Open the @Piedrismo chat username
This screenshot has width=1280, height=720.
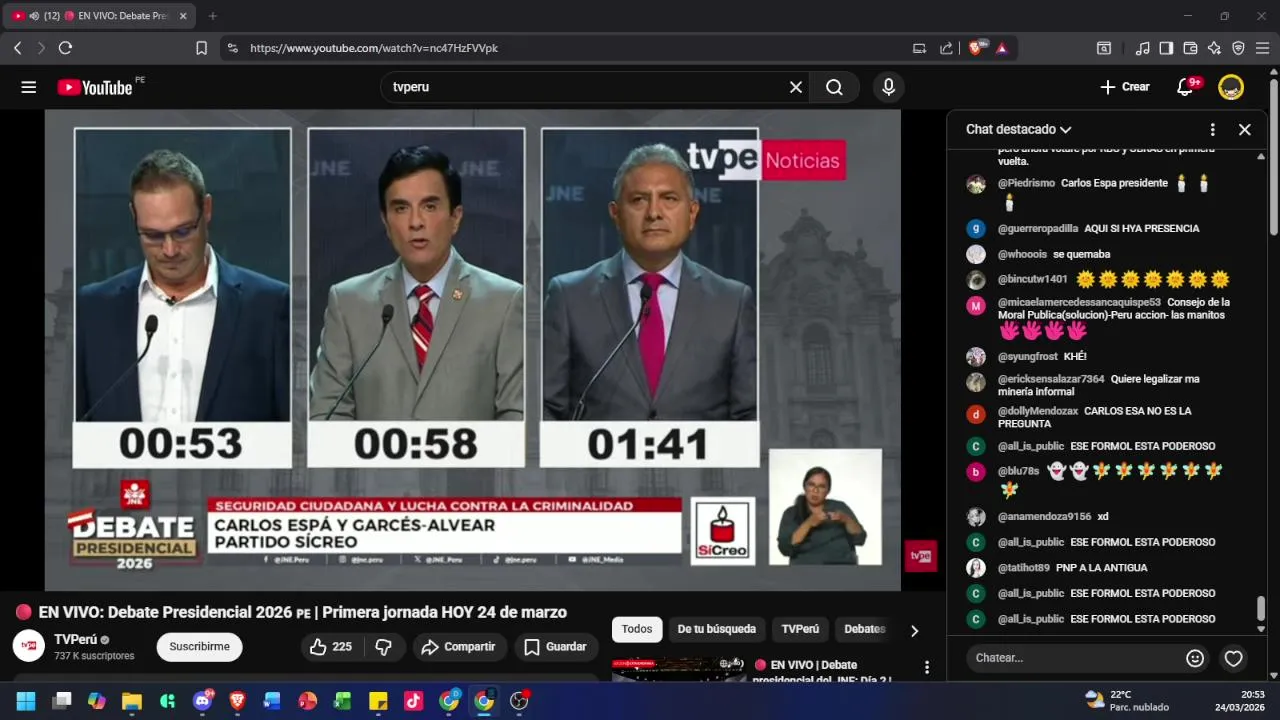1026,183
